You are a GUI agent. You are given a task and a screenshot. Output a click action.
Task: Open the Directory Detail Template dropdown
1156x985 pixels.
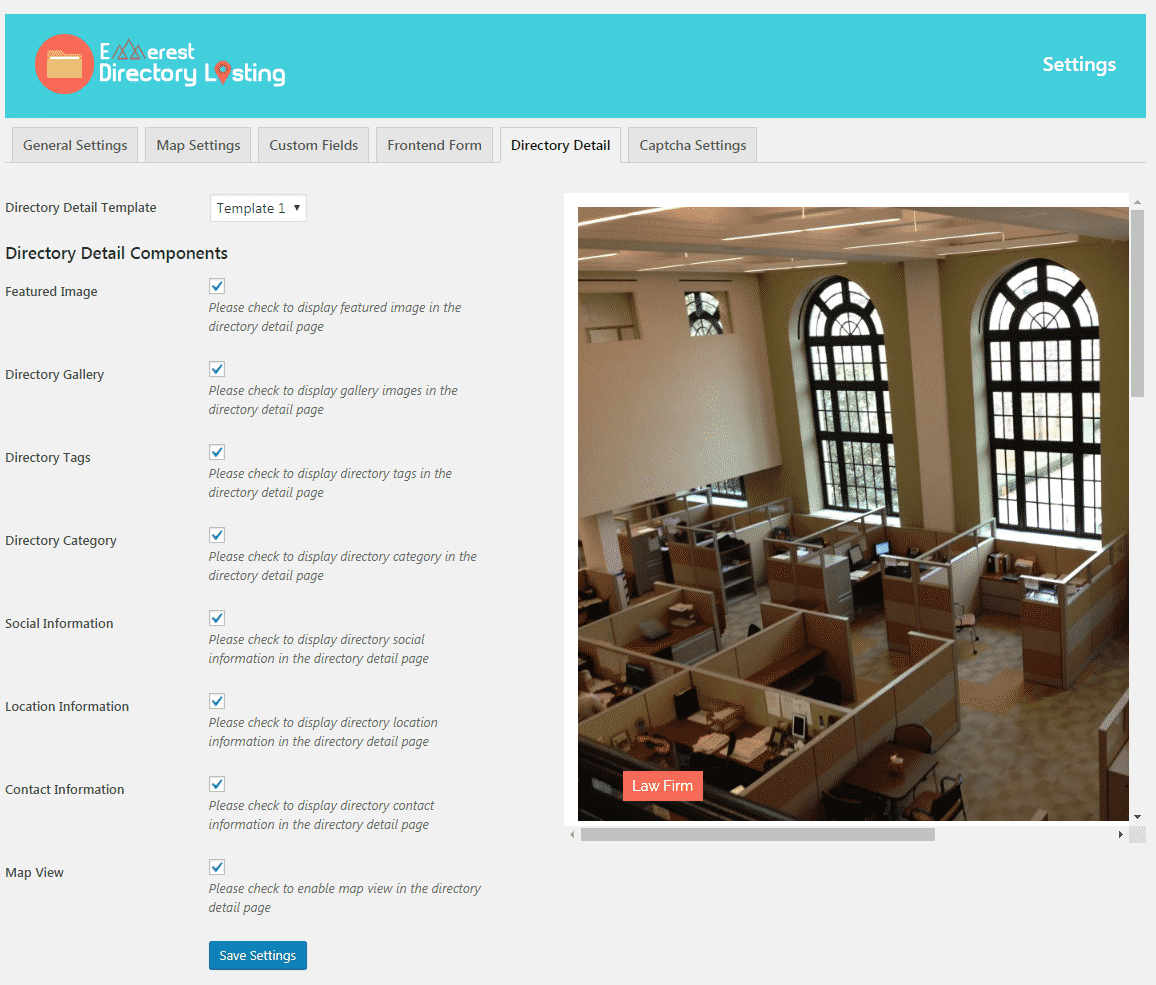258,208
